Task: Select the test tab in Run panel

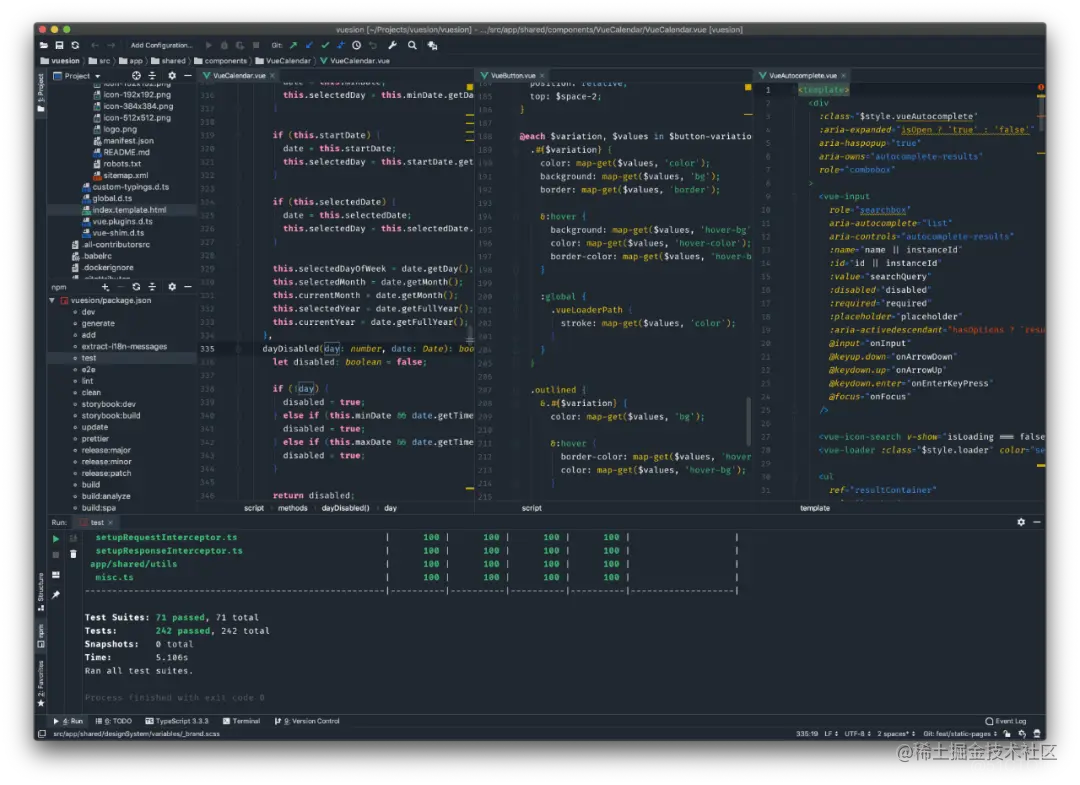Action: tap(97, 523)
